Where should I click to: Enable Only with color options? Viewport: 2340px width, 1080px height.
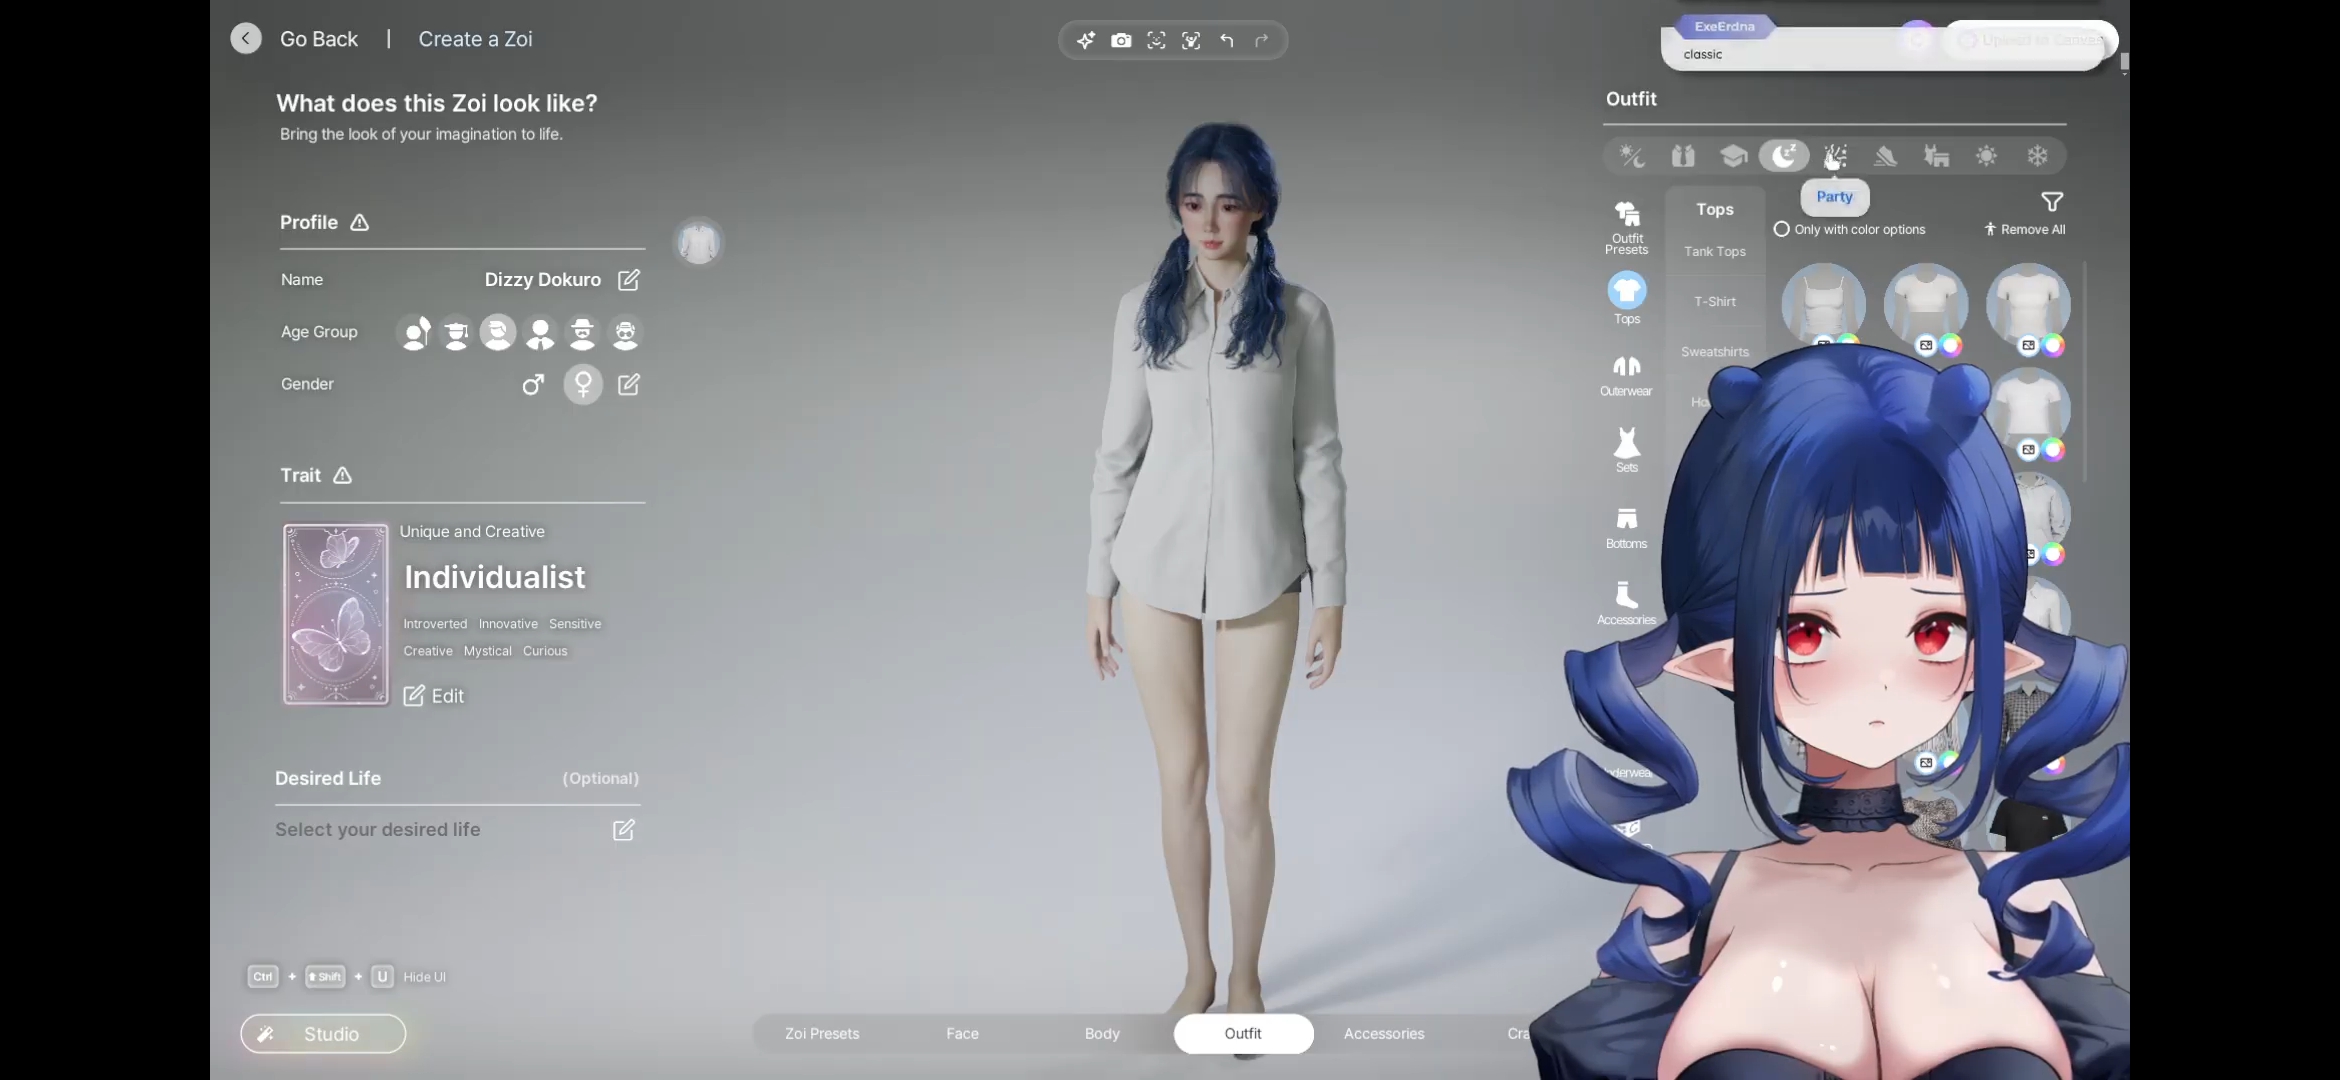click(1782, 229)
